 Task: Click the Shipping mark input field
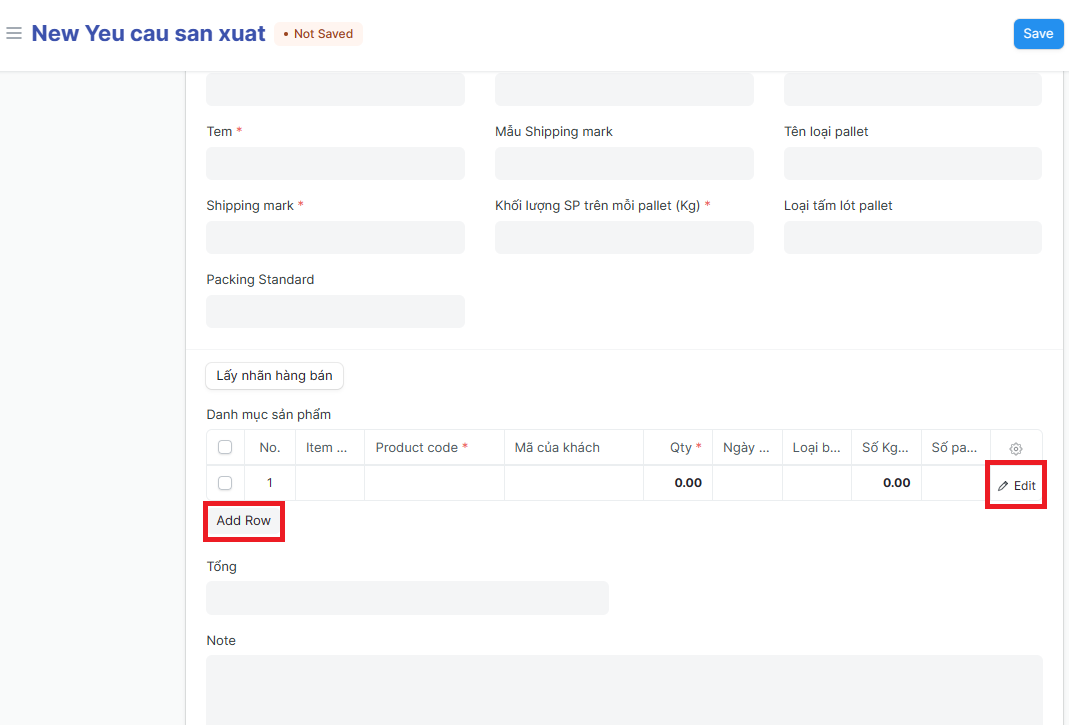click(335, 238)
